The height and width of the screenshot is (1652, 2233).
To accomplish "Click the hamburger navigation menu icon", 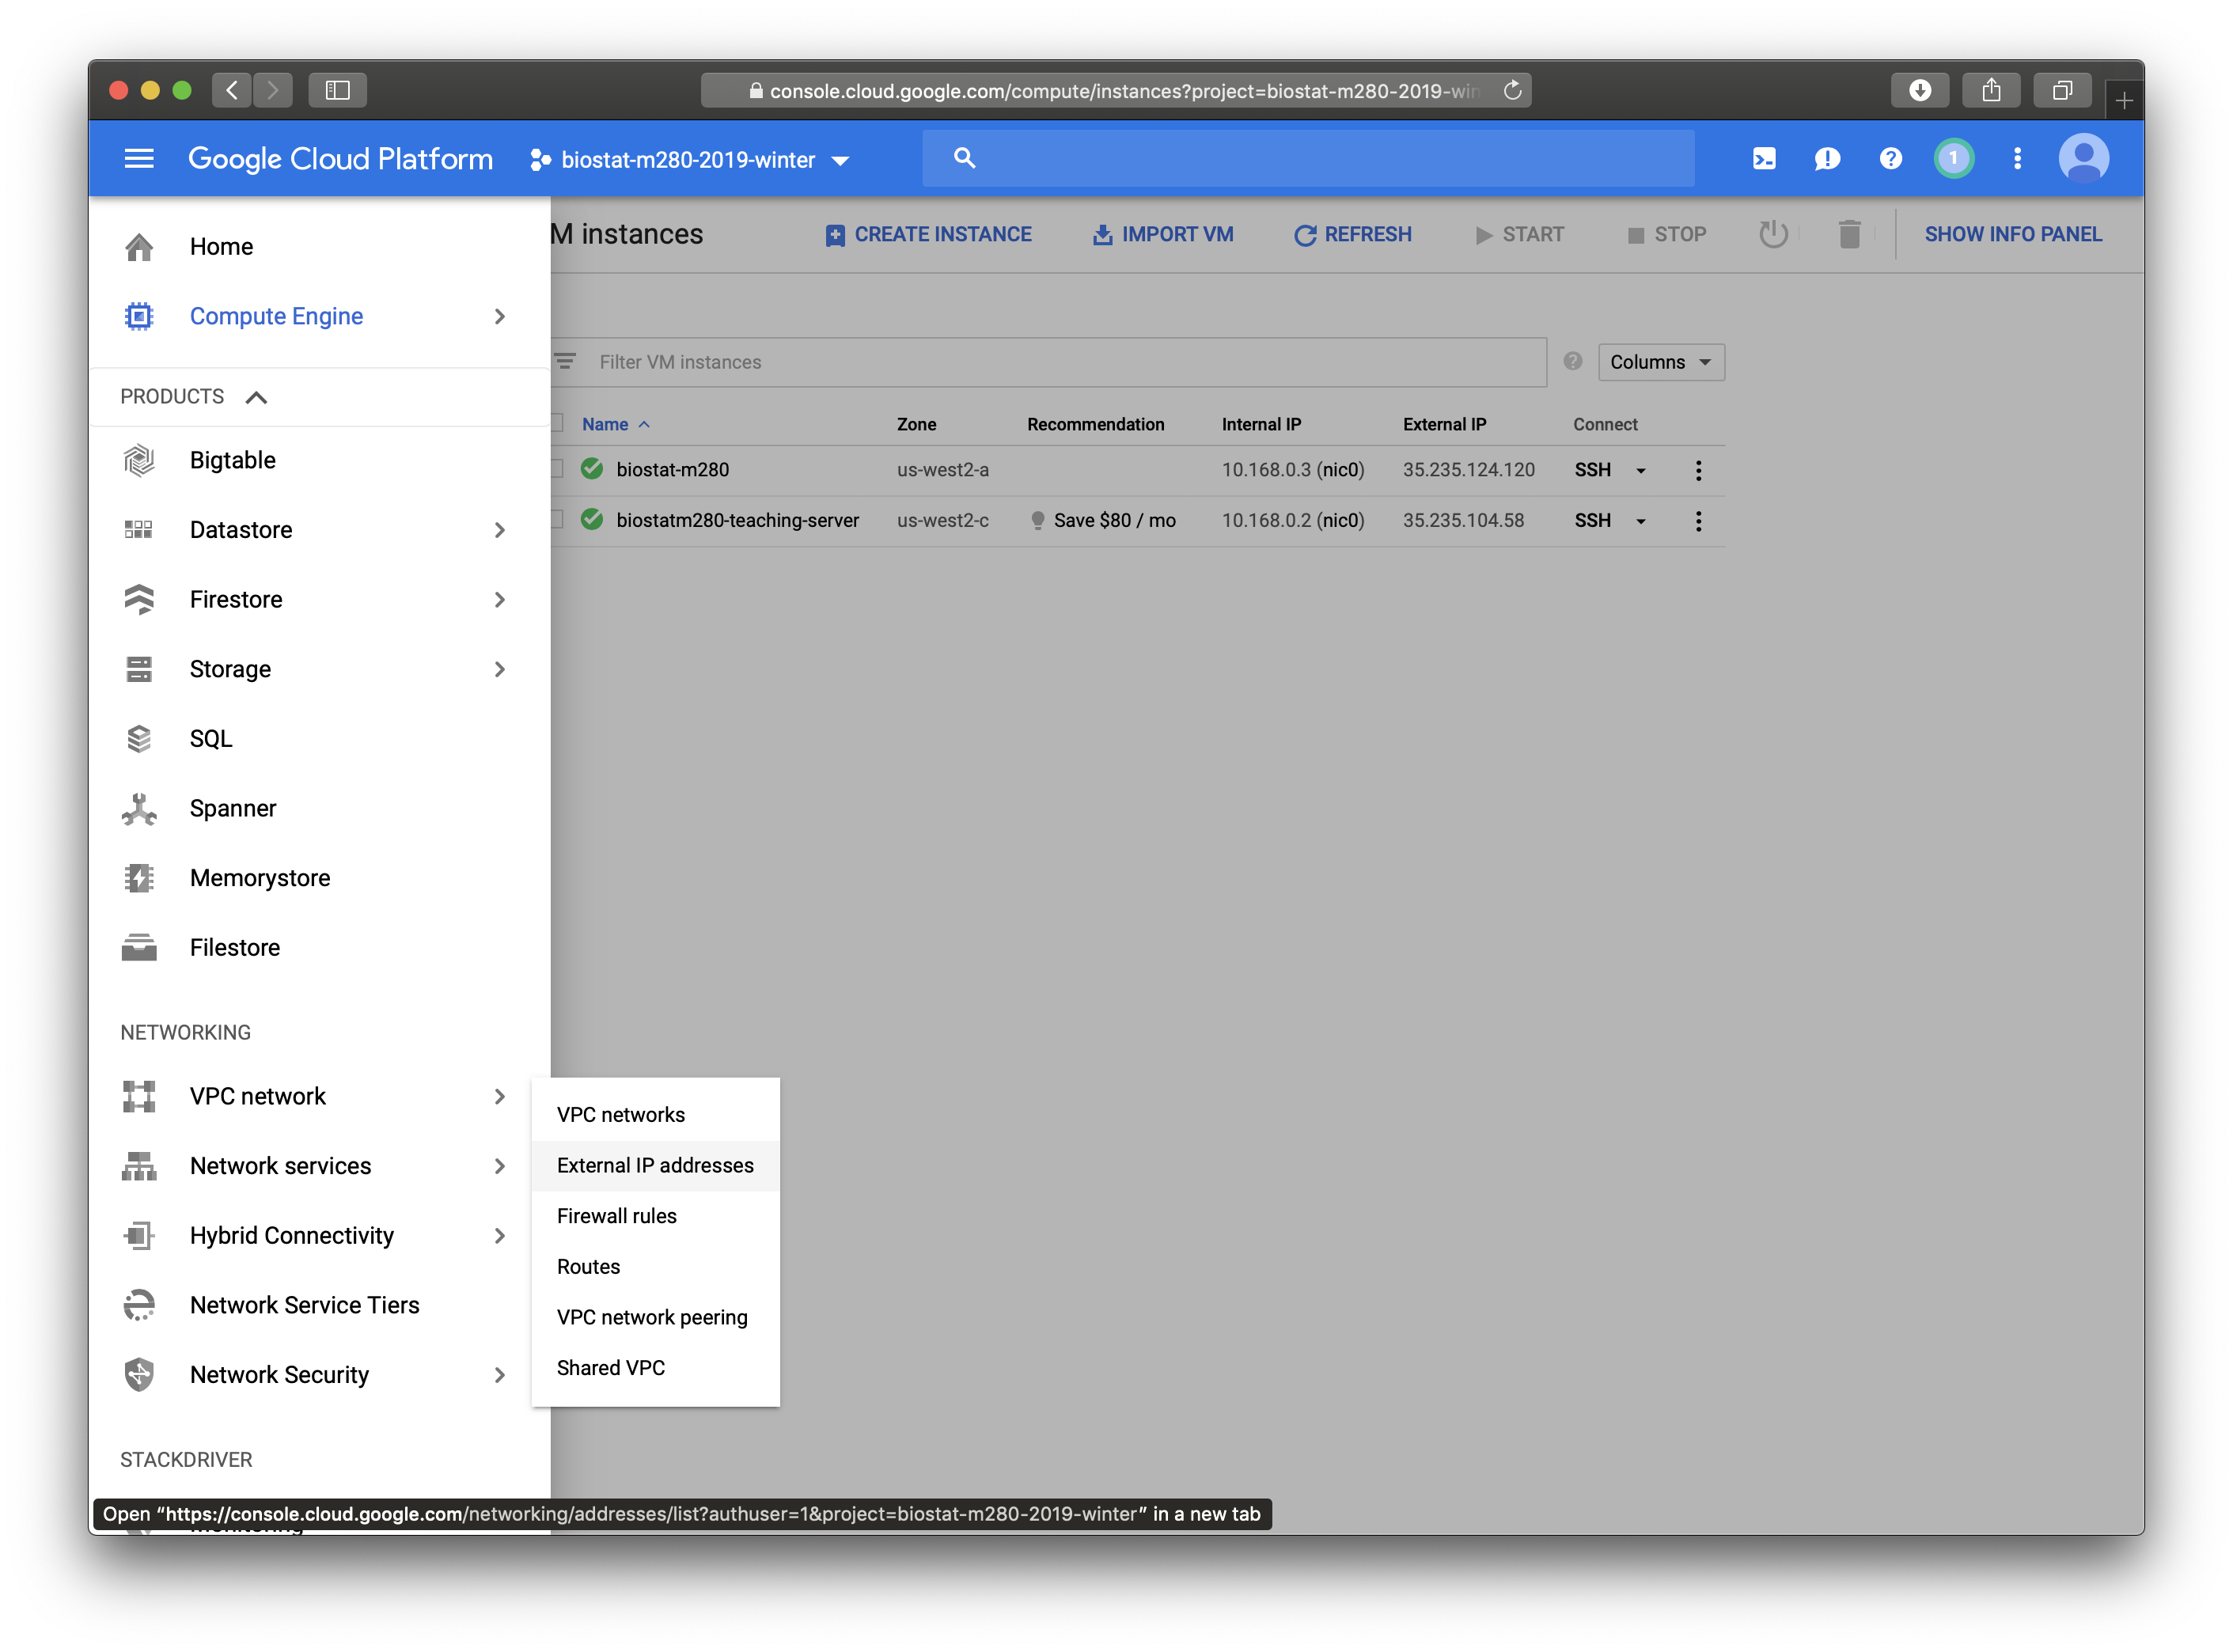I will [x=139, y=158].
